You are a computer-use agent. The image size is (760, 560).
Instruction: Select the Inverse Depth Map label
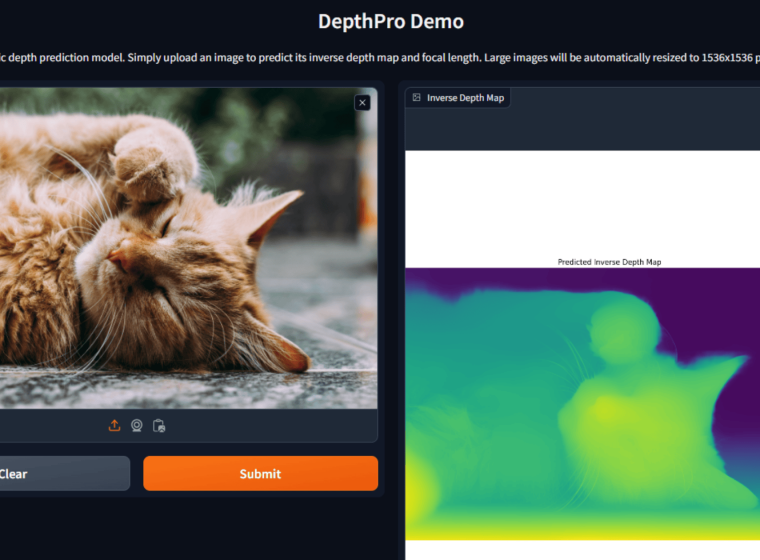[x=465, y=98]
